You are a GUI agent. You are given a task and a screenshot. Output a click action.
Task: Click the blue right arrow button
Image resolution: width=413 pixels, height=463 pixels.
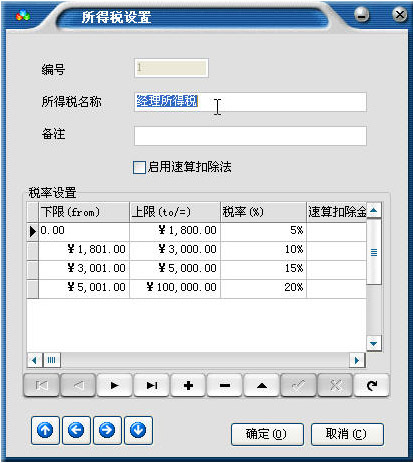point(107,430)
